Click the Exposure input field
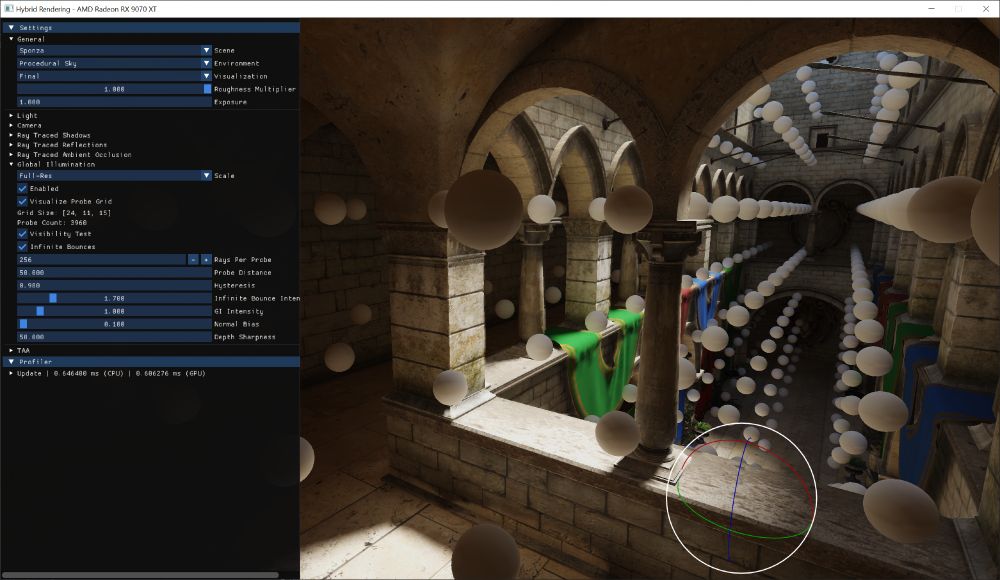1000x580 pixels. pos(114,102)
